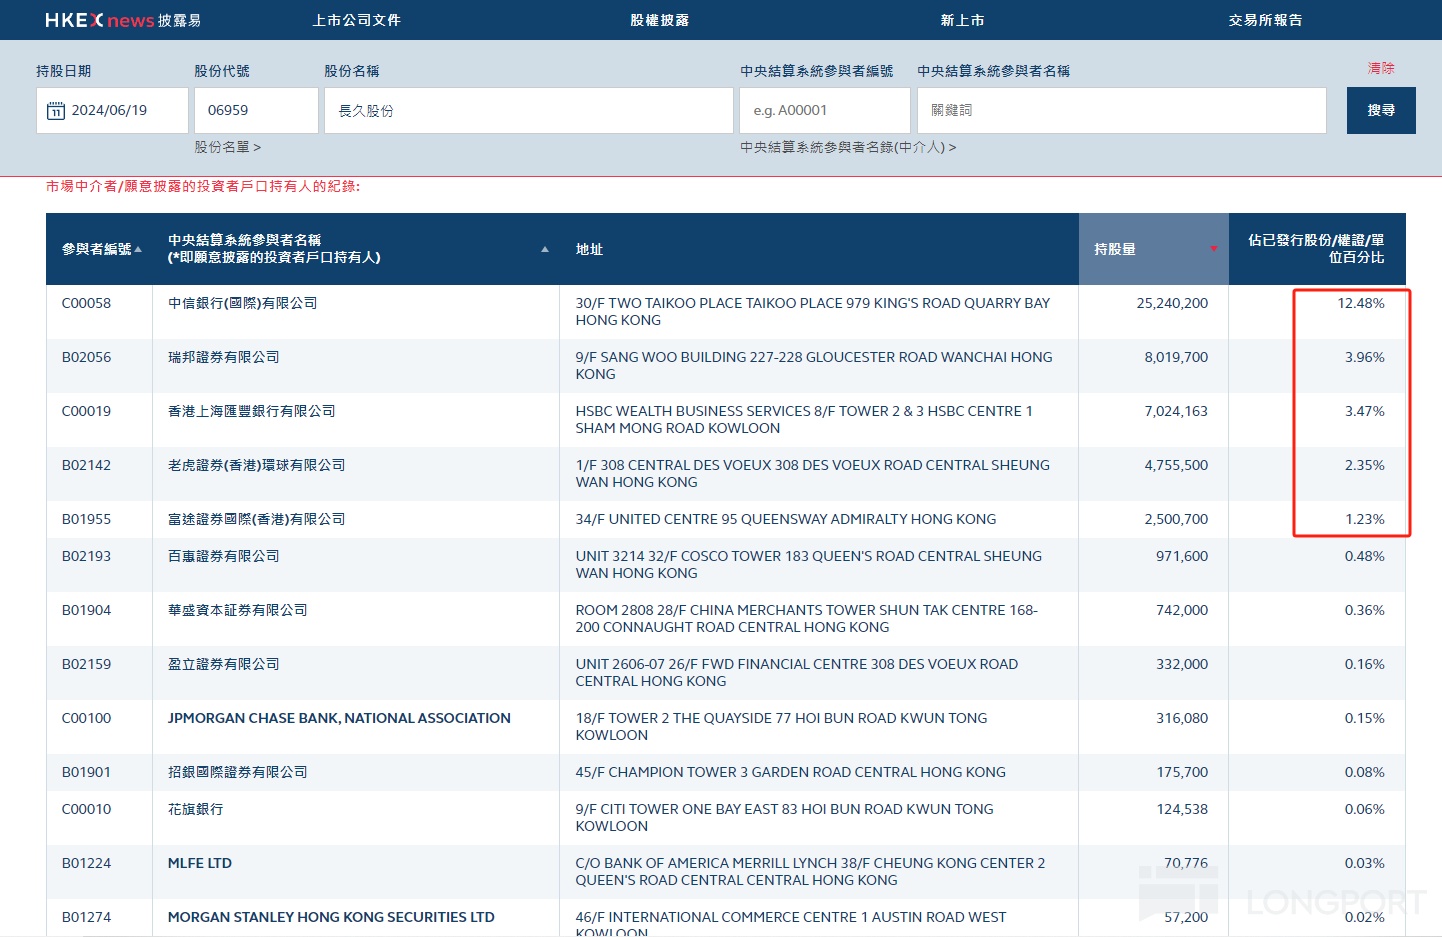The width and height of the screenshot is (1442, 937).
Task: Open the 交易所報告 menu
Action: 1265,20
